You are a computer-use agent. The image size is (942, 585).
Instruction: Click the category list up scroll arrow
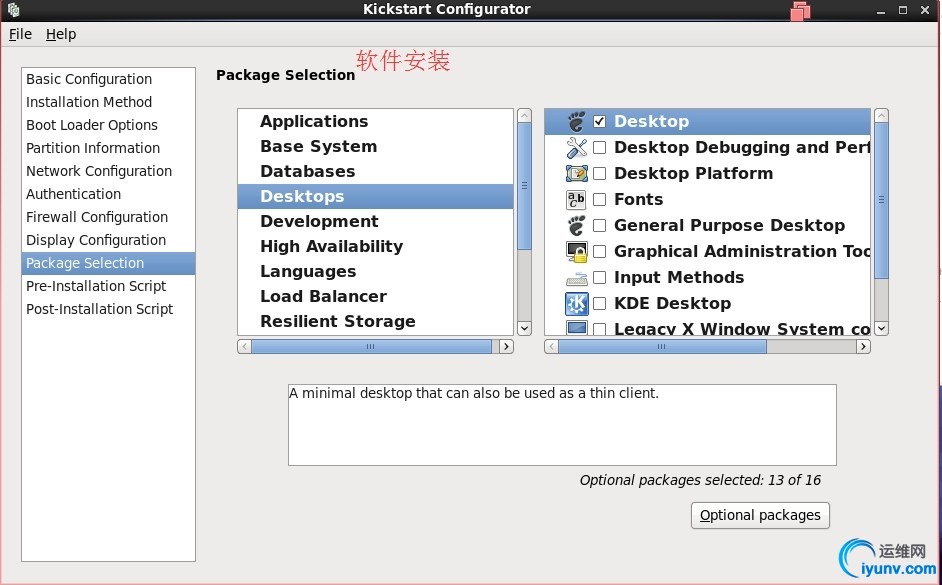click(x=524, y=116)
